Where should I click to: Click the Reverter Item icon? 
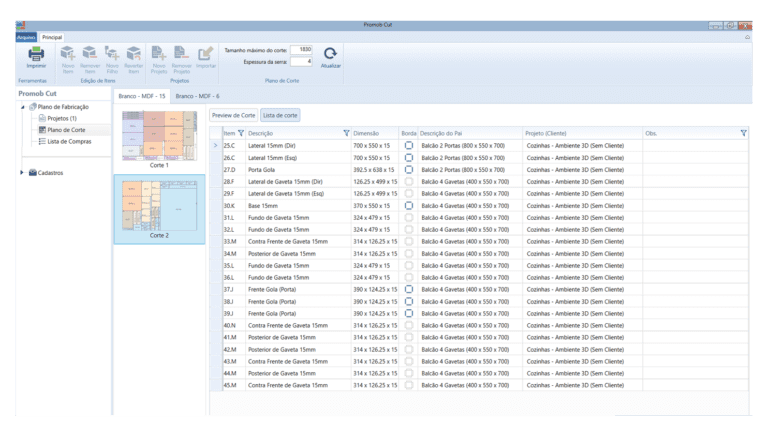click(x=134, y=54)
